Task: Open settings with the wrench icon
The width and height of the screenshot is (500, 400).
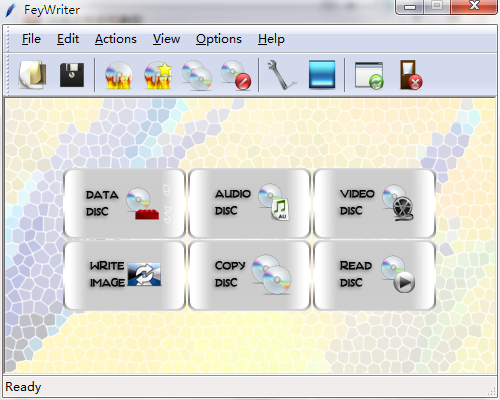Action: 281,75
